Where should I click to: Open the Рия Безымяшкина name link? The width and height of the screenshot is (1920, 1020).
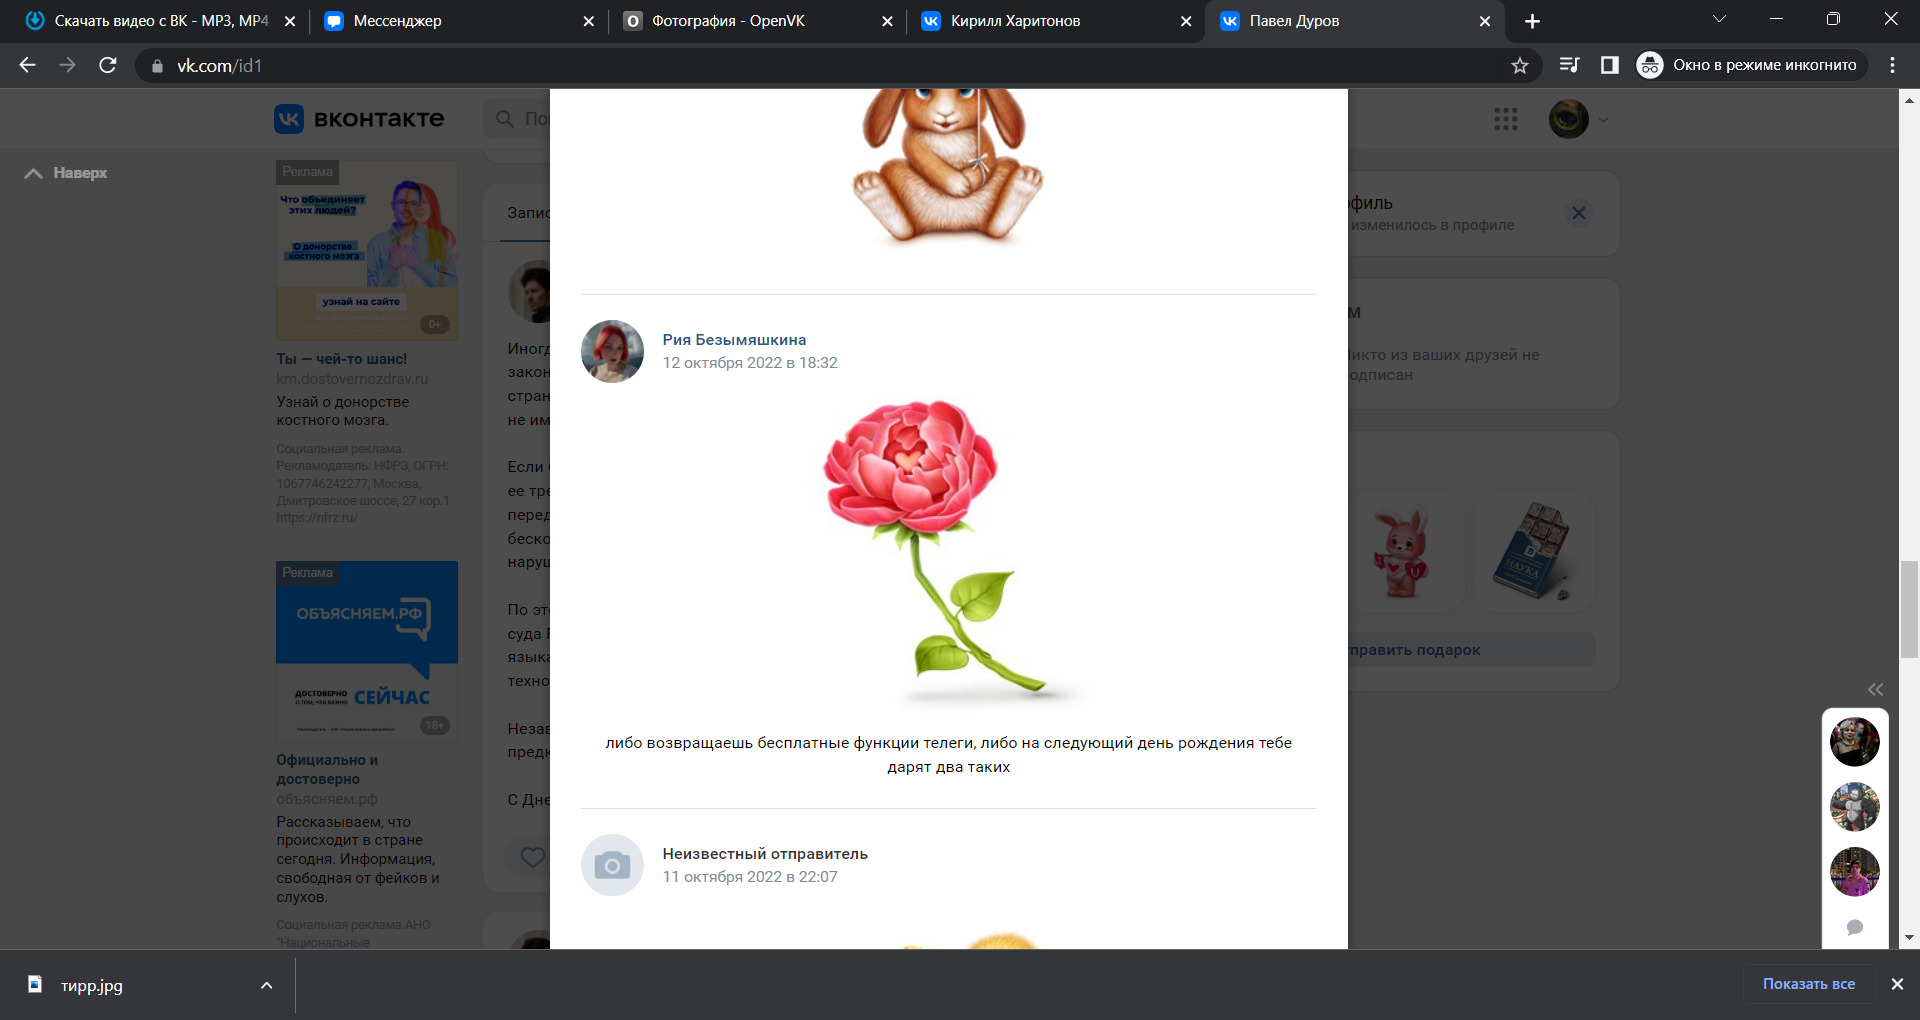[734, 340]
